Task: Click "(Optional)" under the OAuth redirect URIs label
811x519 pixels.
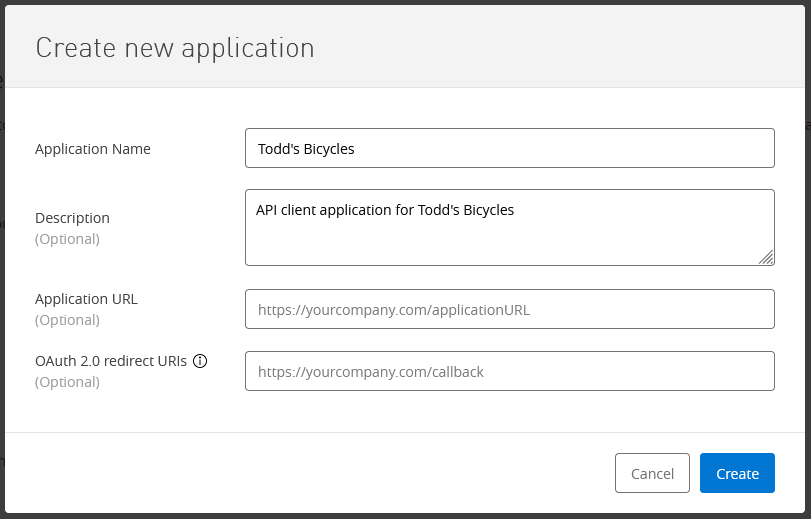Action: pos(67,382)
